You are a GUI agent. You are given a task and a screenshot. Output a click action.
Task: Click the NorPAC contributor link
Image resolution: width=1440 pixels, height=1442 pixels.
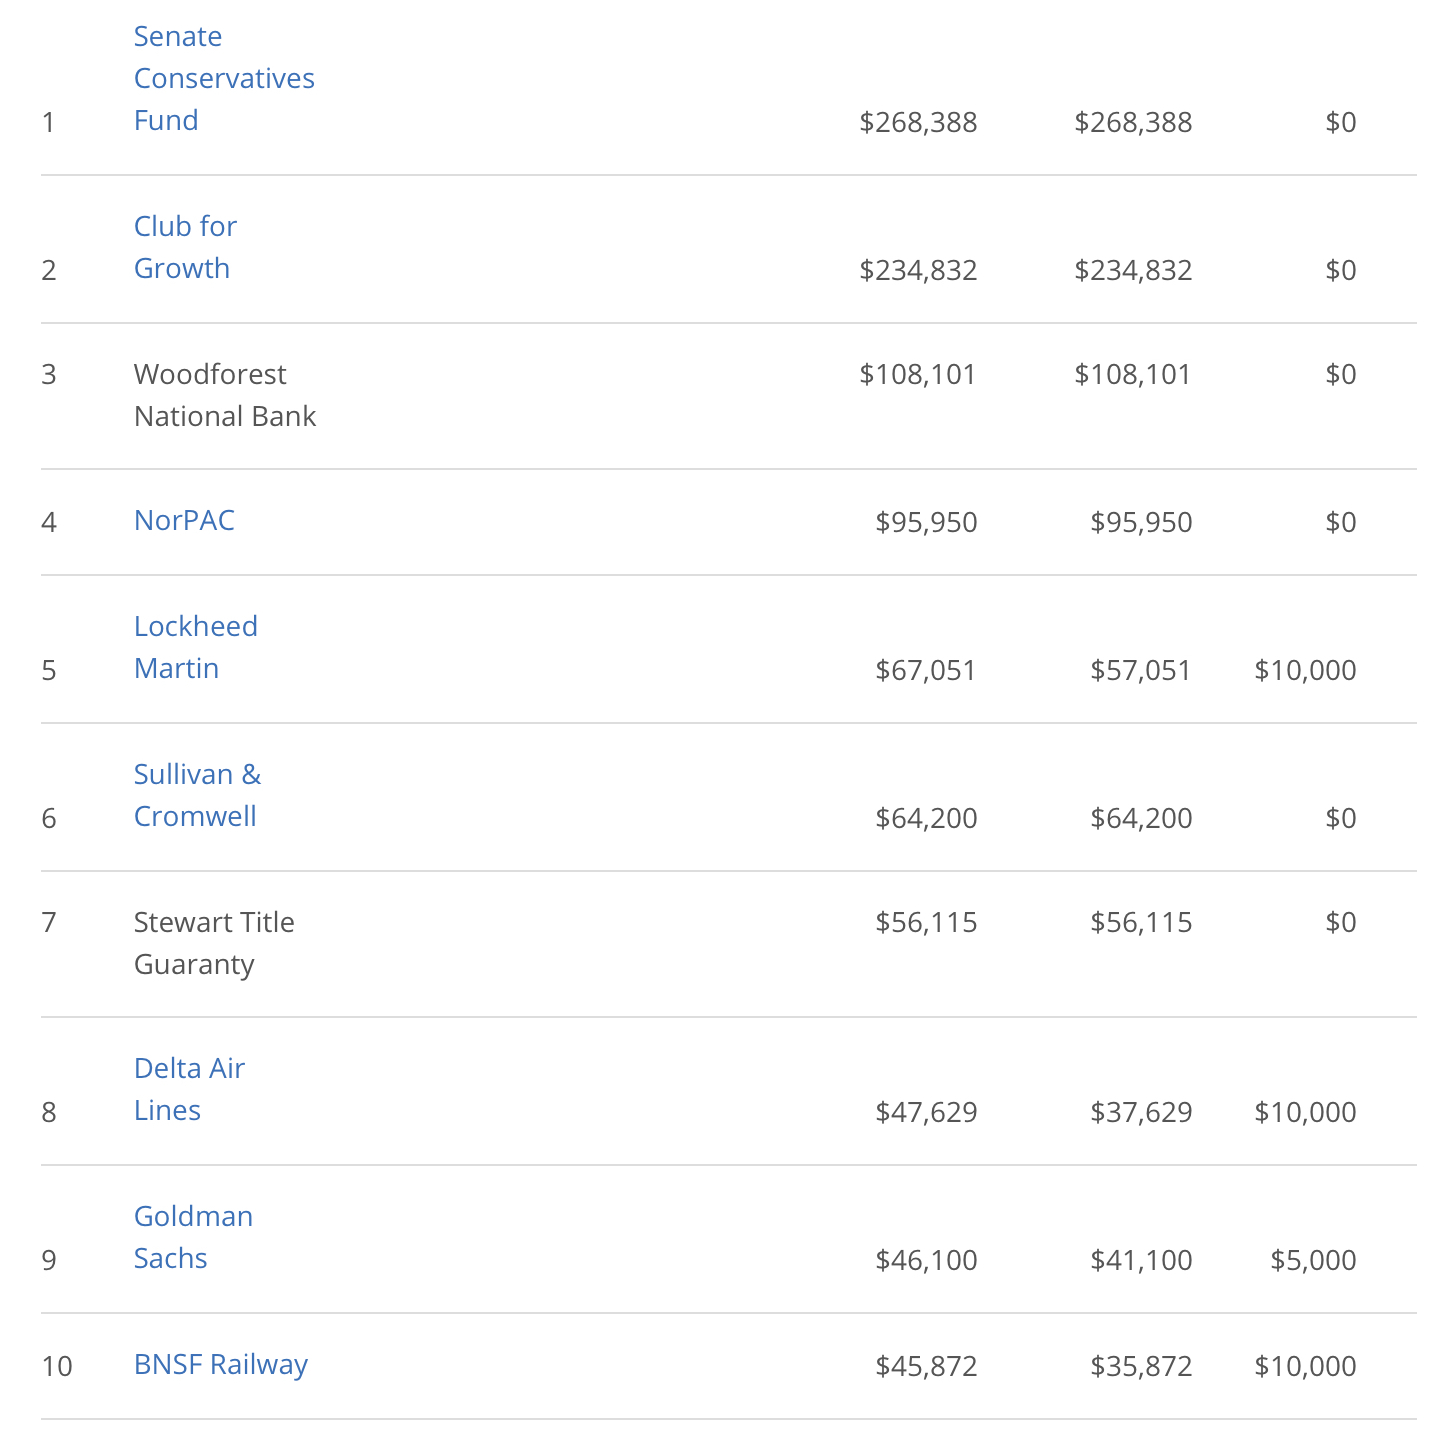[184, 520]
